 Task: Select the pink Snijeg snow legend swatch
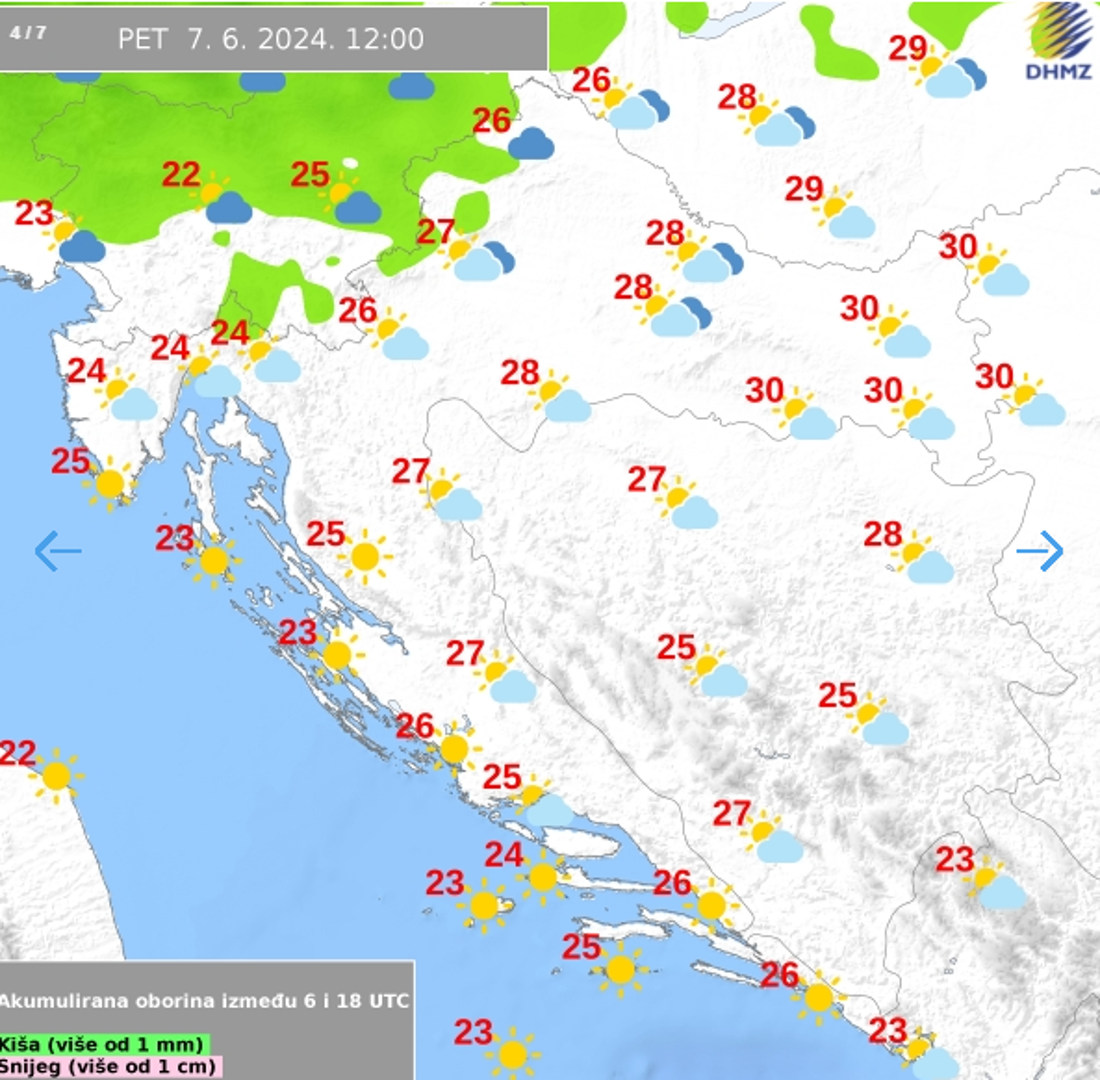pos(109,1067)
